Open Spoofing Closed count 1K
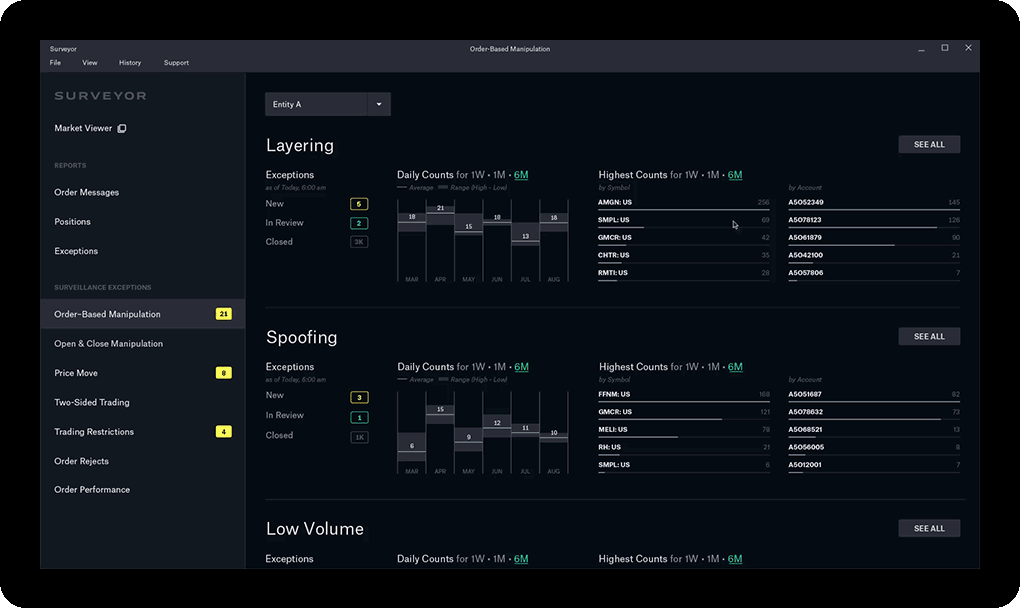This screenshot has height=608, width=1020. click(359, 438)
